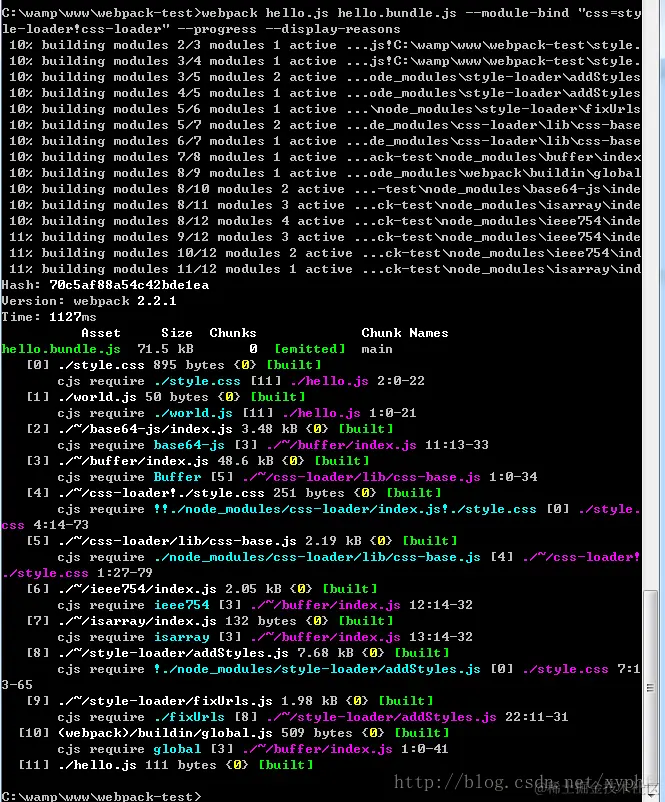Click the '[6] ./~/ieee754/index.js' line
Image resolution: width=665 pixels, height=802 pixels.
coord(202,589)
